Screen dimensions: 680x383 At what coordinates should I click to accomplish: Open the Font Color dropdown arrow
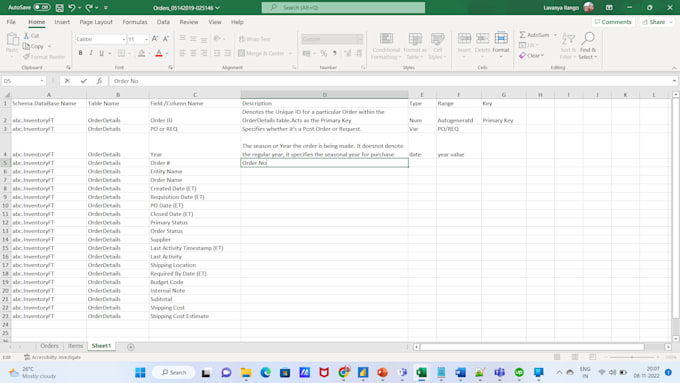(167, 53)
